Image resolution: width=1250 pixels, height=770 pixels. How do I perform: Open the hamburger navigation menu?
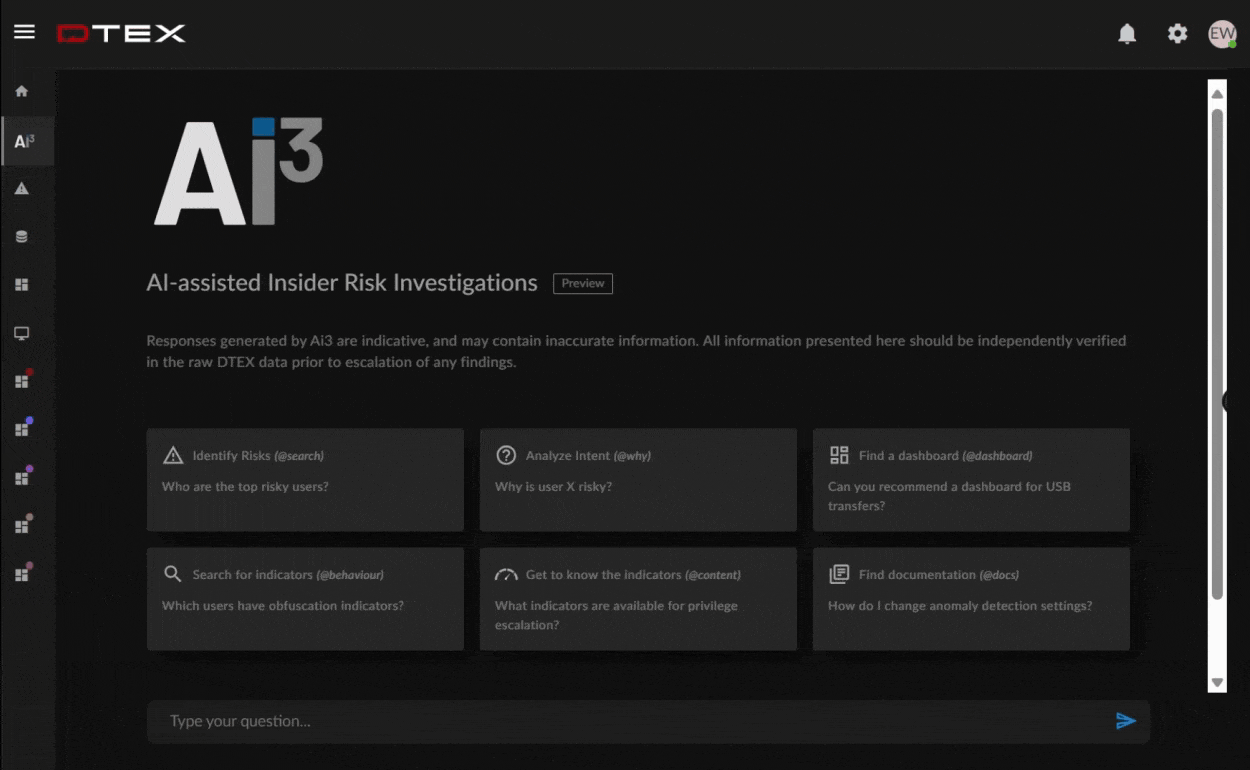point(24,32)
